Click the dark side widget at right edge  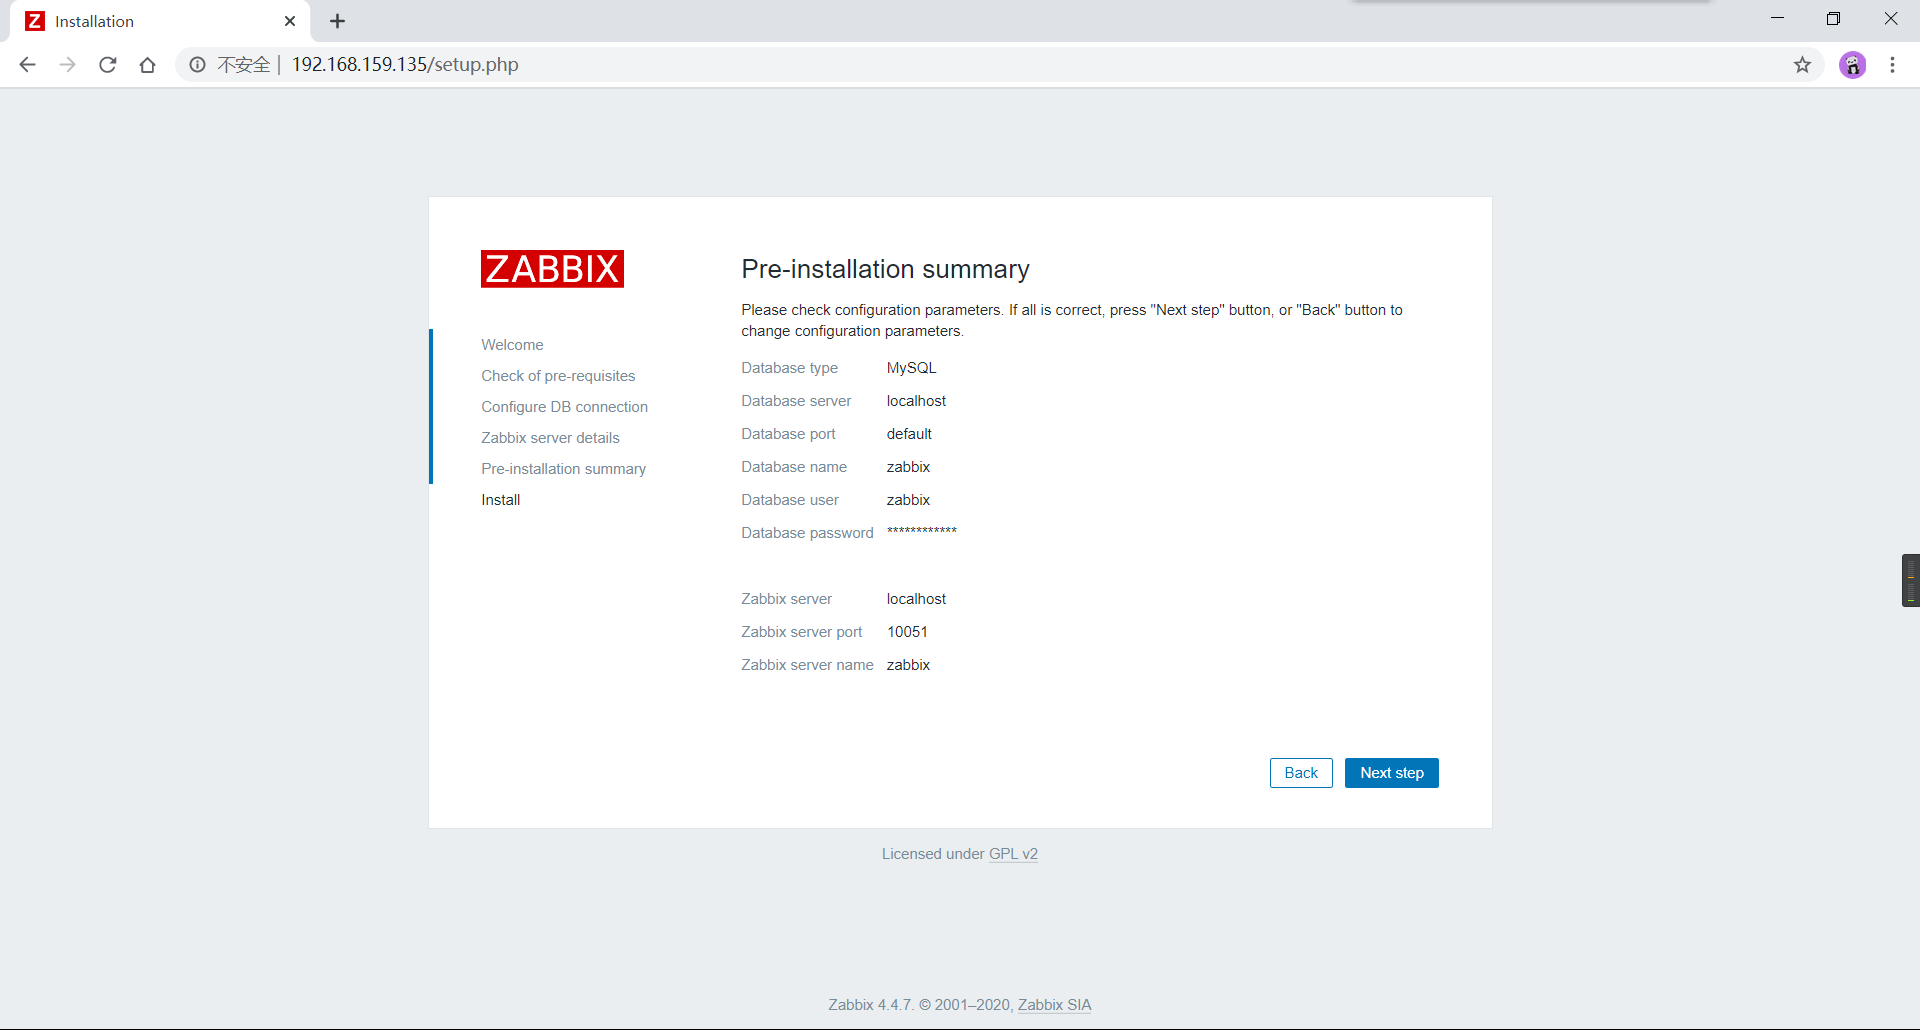pyautogui.click(x=1910, y=580)
